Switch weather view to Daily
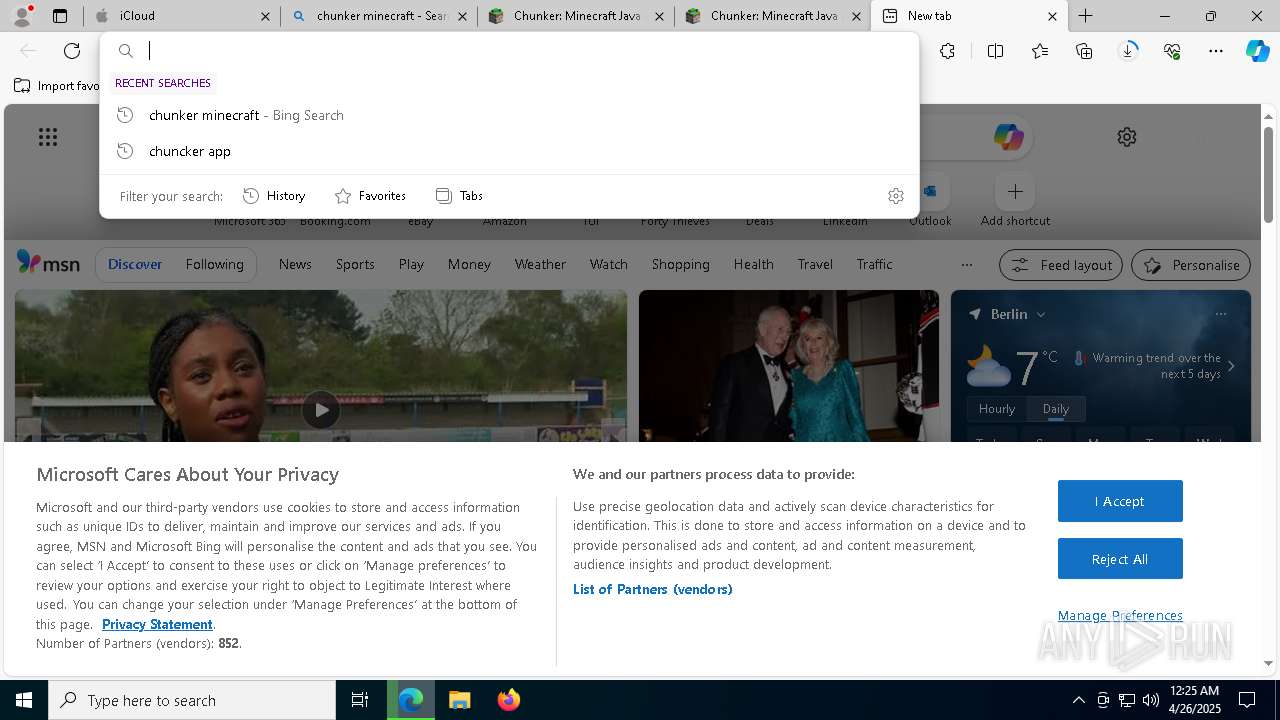This screenshot has width=1280, height=720. [1056, 409]
